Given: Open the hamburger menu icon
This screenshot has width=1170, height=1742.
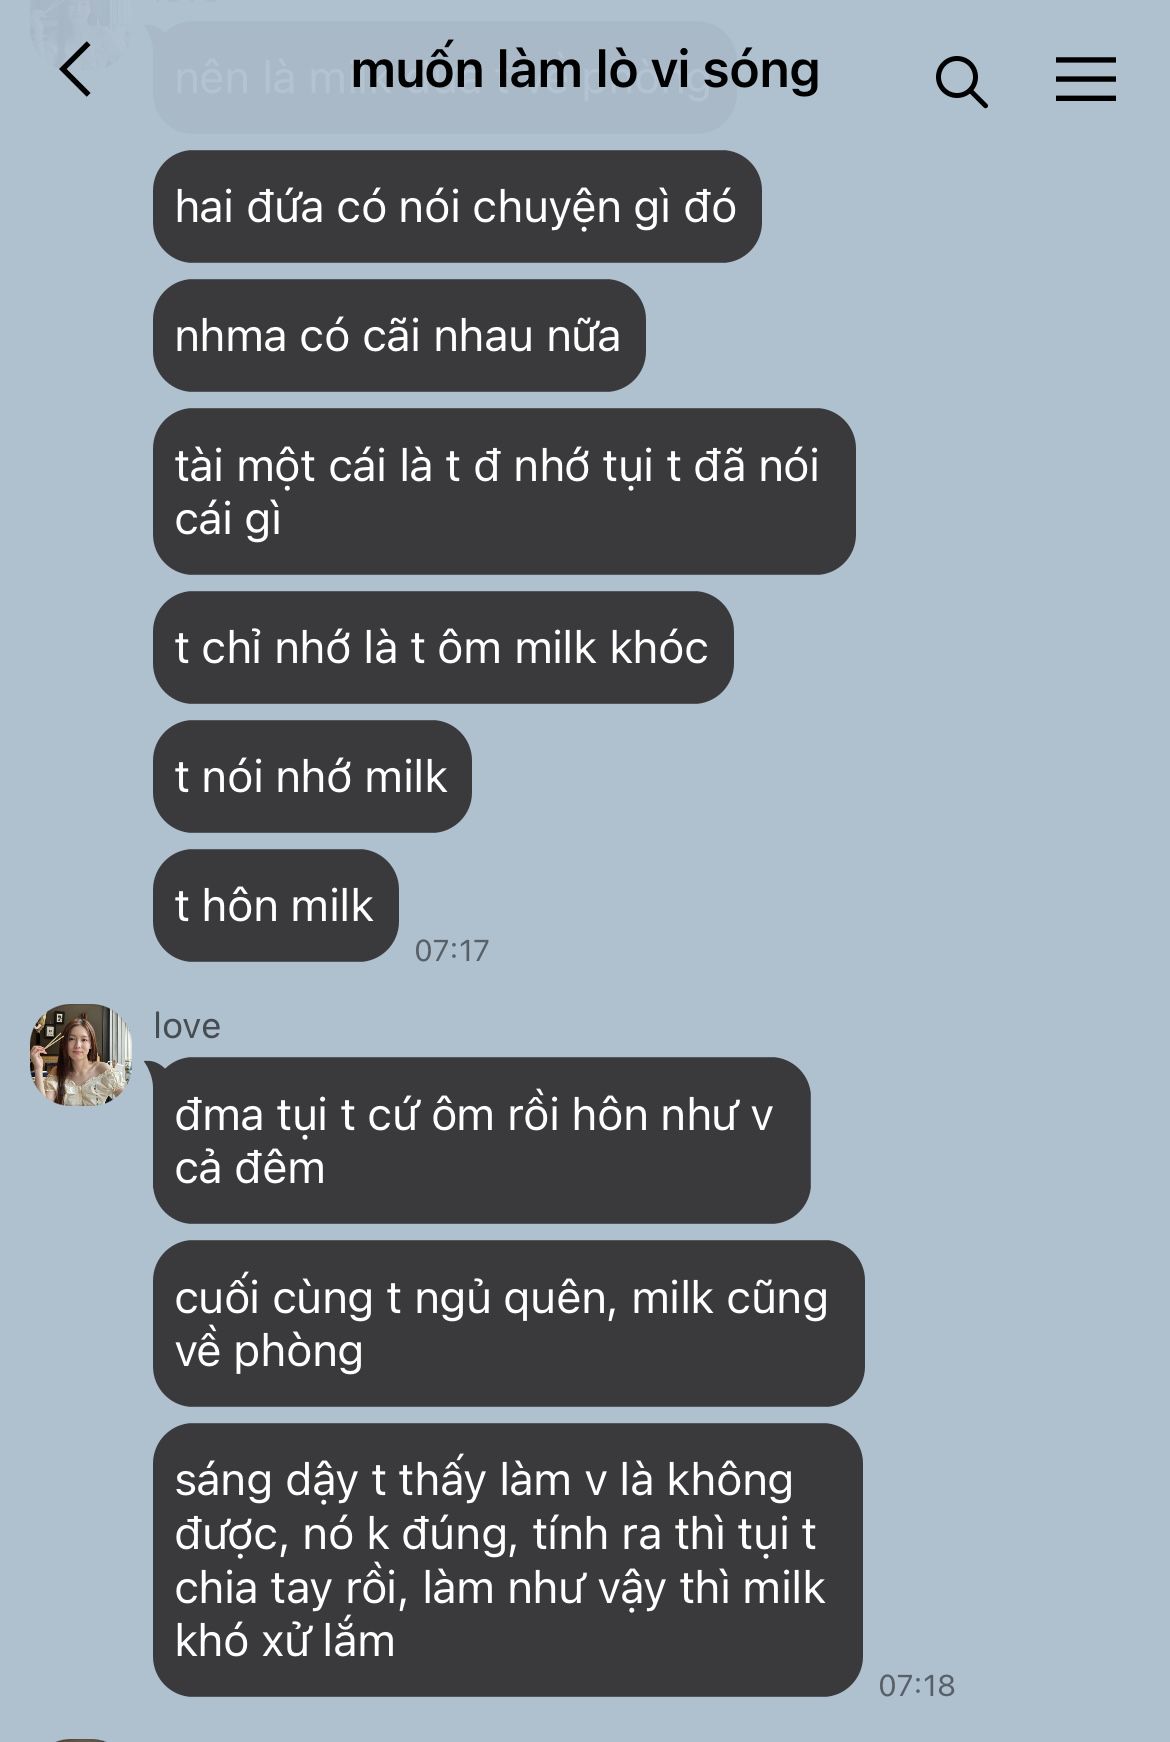Looking at the screenshot, I should tap(1085, 79).
